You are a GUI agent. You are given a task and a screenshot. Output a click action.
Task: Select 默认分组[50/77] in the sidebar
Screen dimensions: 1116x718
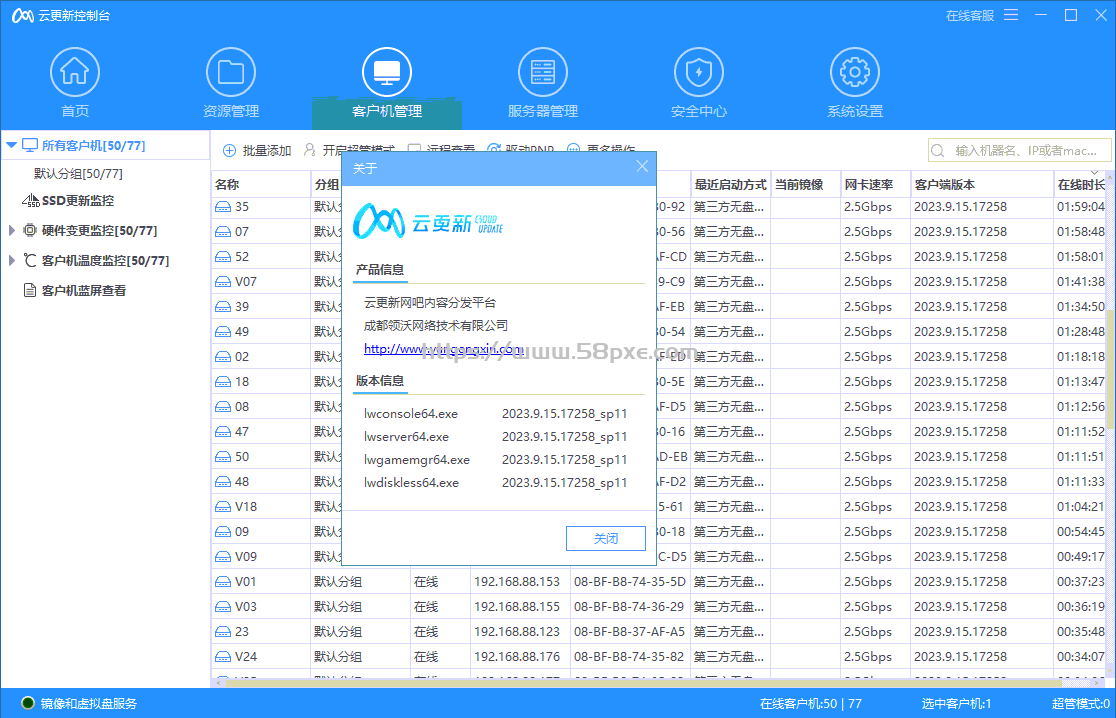(78, 174)
